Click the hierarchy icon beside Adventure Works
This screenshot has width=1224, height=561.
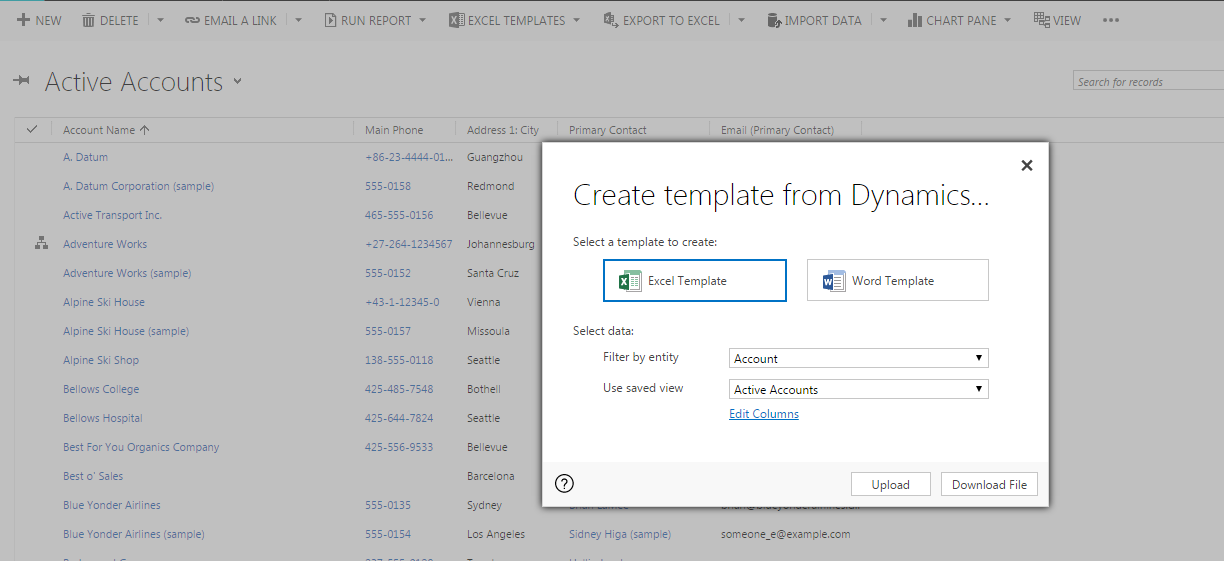click(x=41, y=244)
